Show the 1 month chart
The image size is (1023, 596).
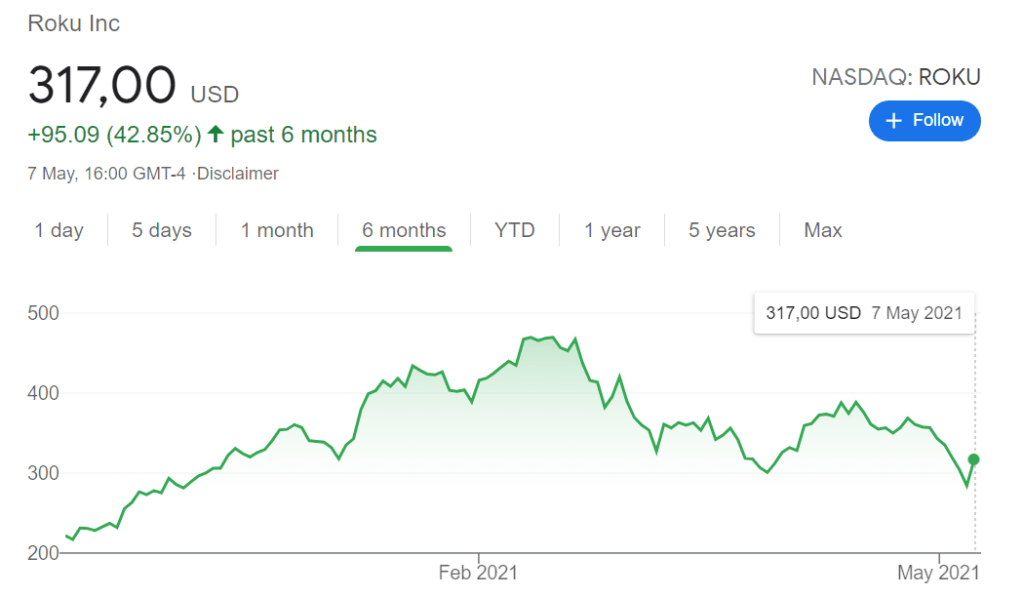click(x=277, y=231)
